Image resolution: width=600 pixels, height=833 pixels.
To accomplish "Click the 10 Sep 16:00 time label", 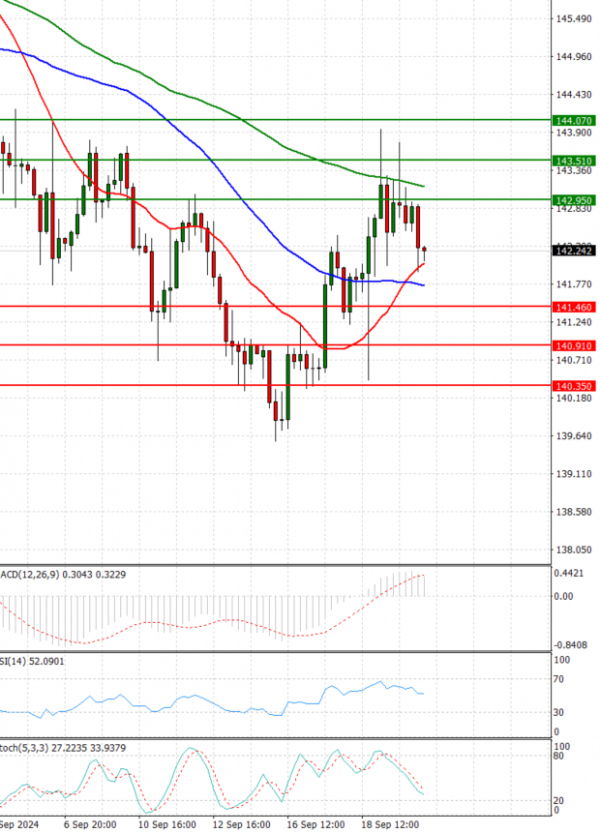I will pyautogui.click(x=166, y=825).
